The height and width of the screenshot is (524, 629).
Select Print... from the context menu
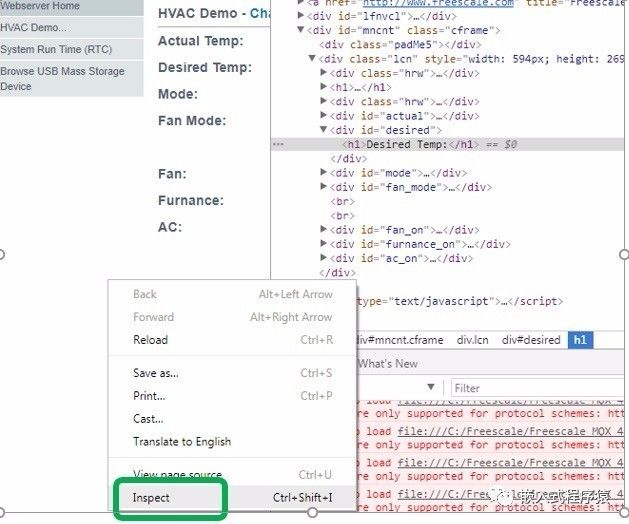(233, 396)
